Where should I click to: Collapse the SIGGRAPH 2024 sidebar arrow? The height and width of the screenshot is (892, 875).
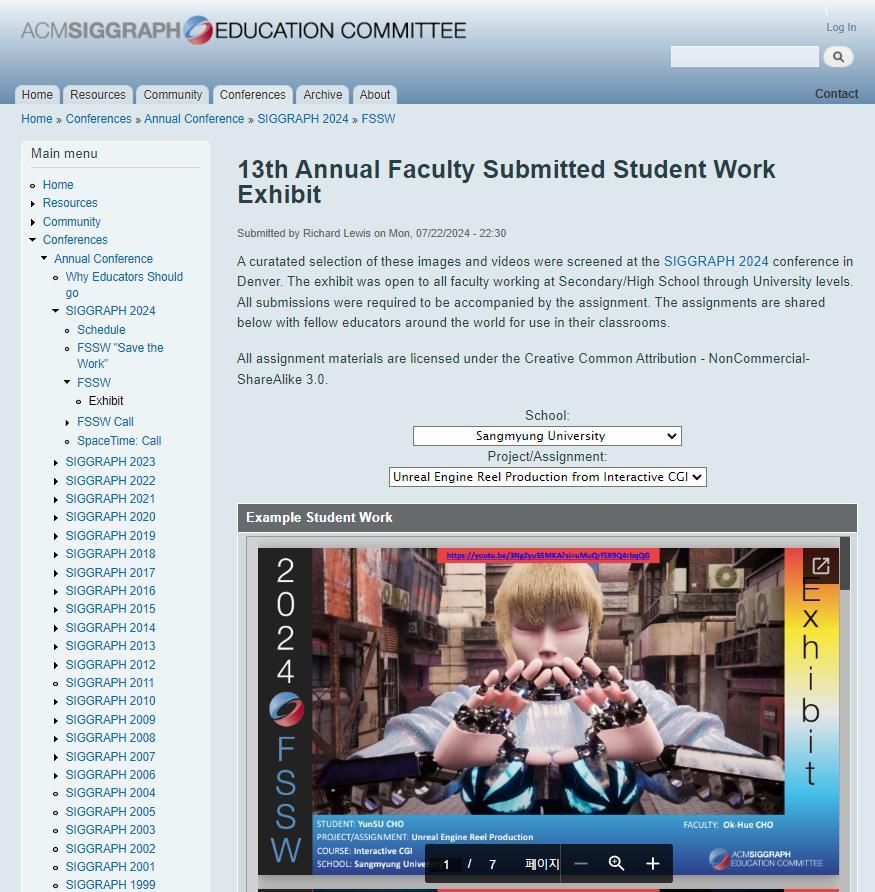[56, 311]
